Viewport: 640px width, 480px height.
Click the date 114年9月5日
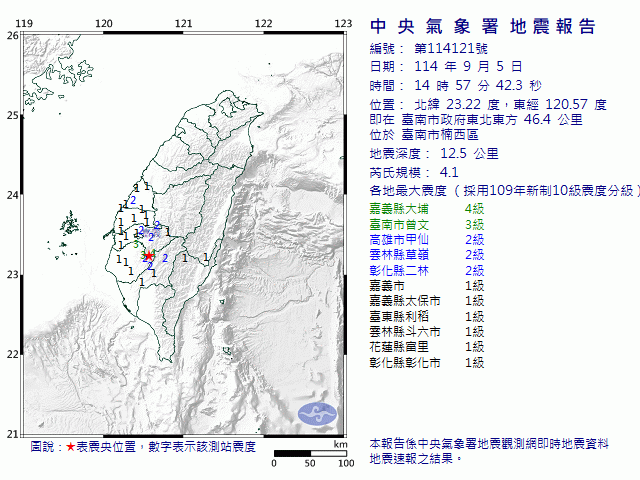pos(468,67)
